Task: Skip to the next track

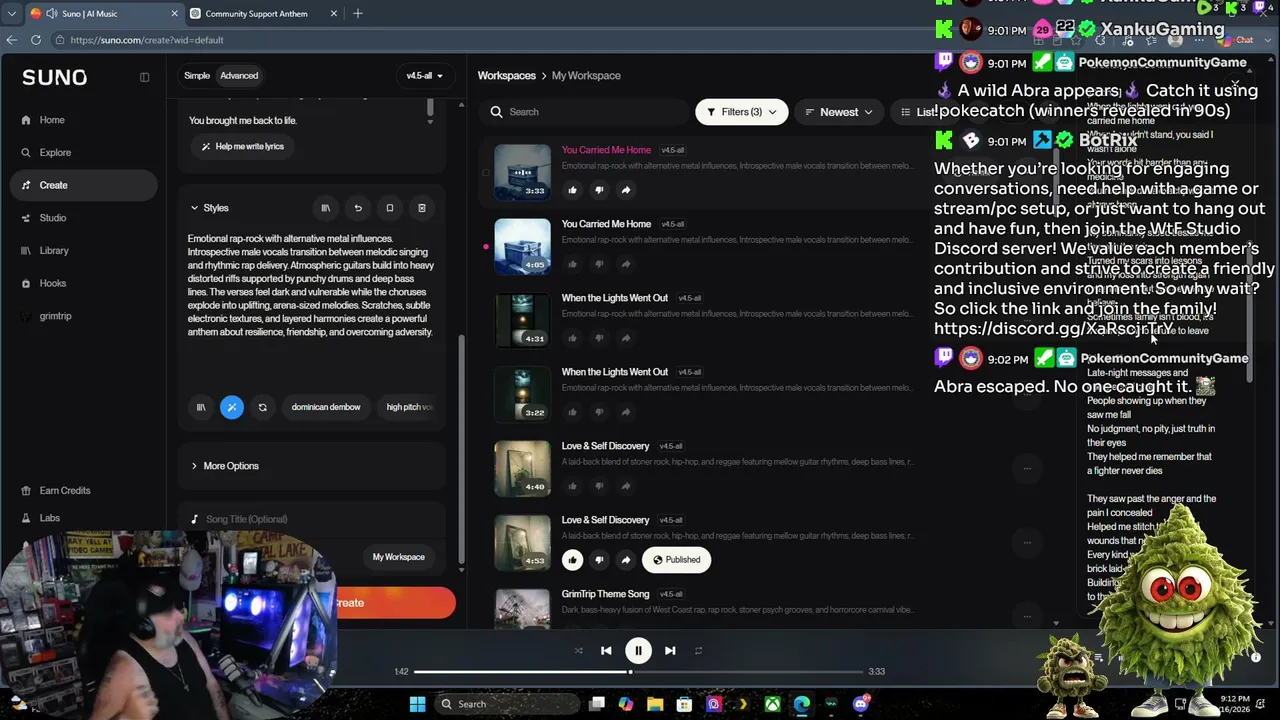Action: point(670,651)
